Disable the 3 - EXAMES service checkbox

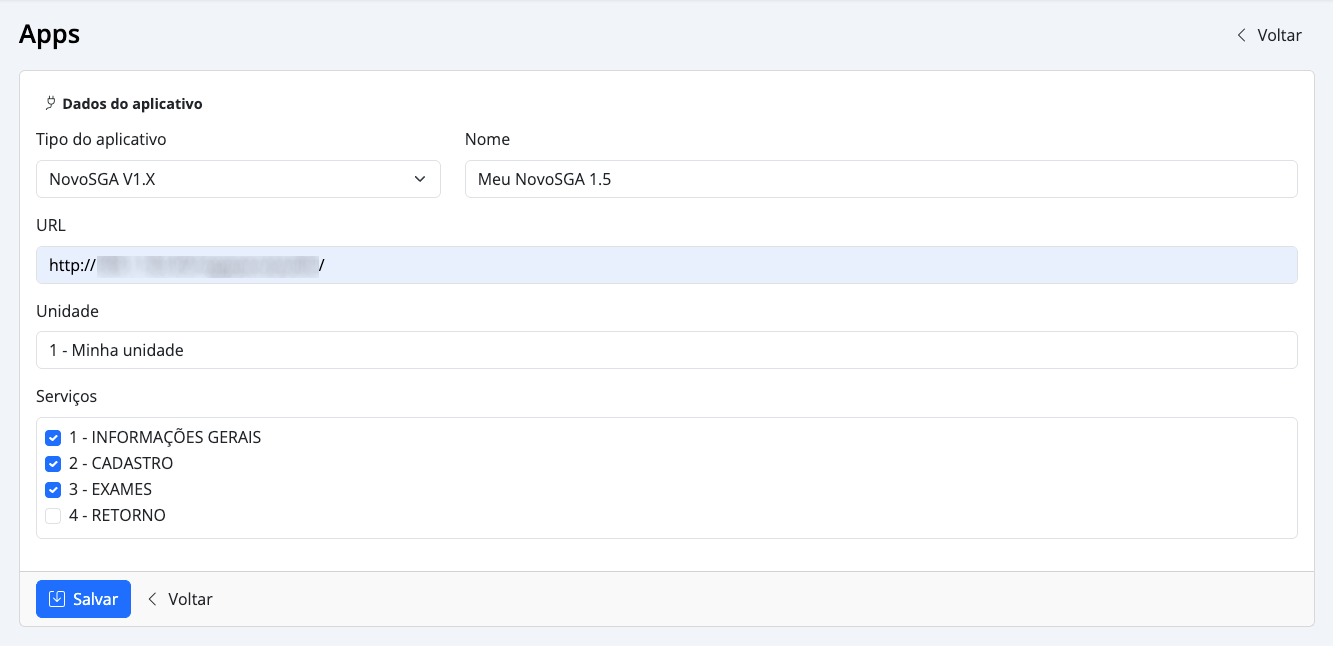[53, 490]
